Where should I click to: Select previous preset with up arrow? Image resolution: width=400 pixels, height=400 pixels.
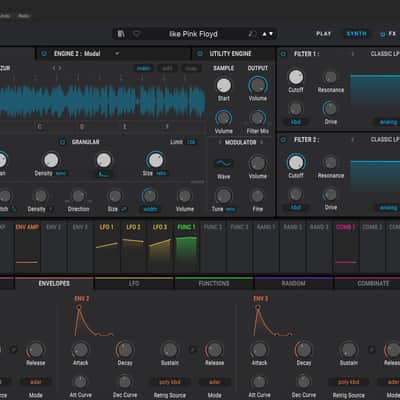265,34
